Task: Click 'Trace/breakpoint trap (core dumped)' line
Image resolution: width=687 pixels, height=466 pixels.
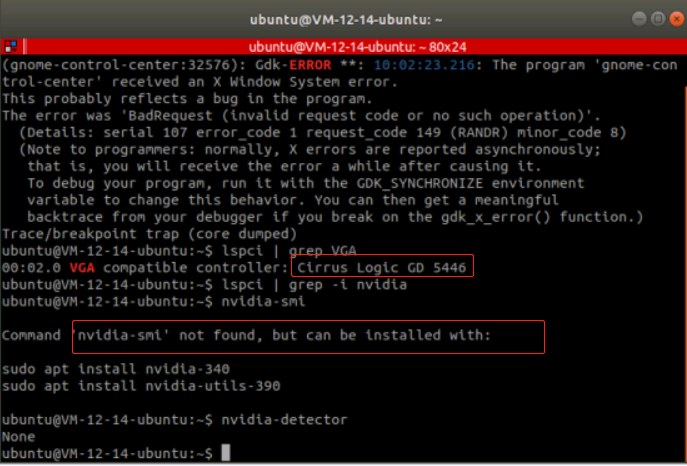Action: pyautogui.click(x=149, y=234)
